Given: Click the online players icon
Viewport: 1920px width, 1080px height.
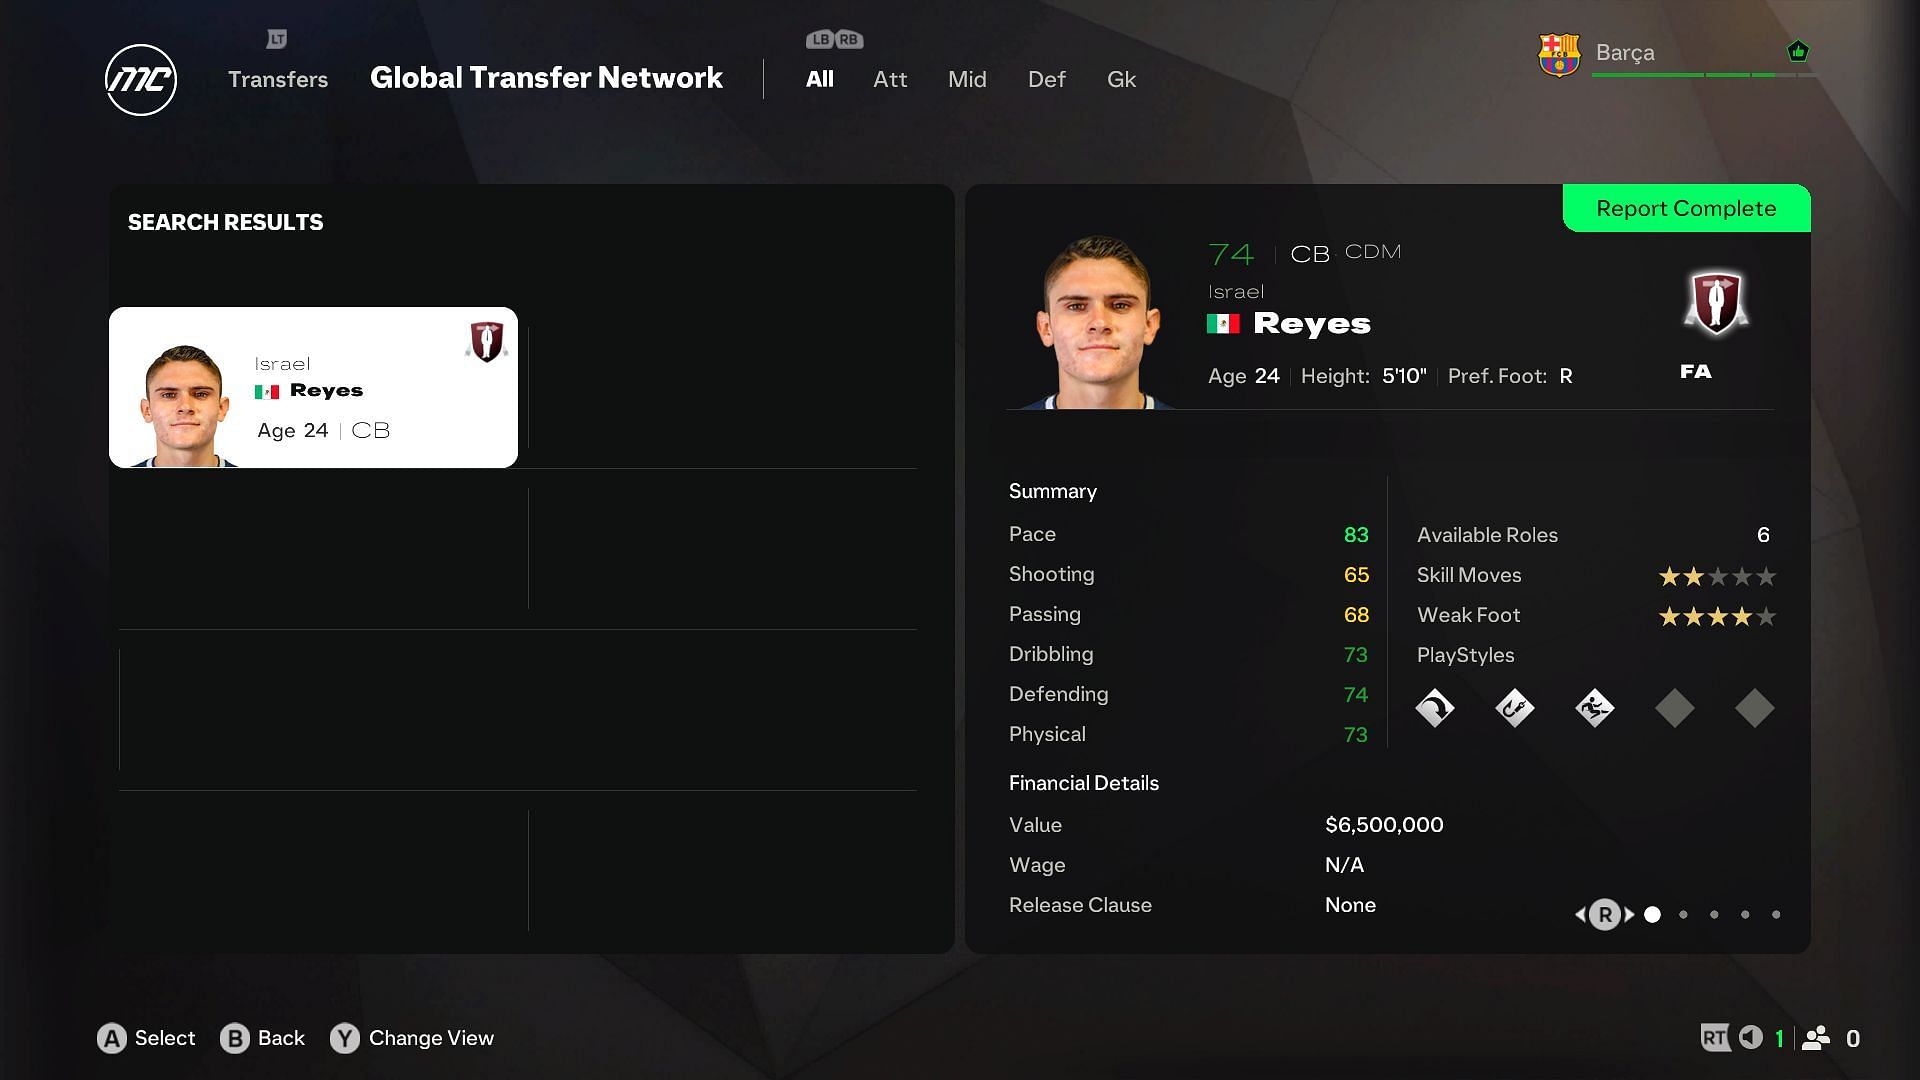Looking at the screenshot, I should (x=1816, y=1037).
